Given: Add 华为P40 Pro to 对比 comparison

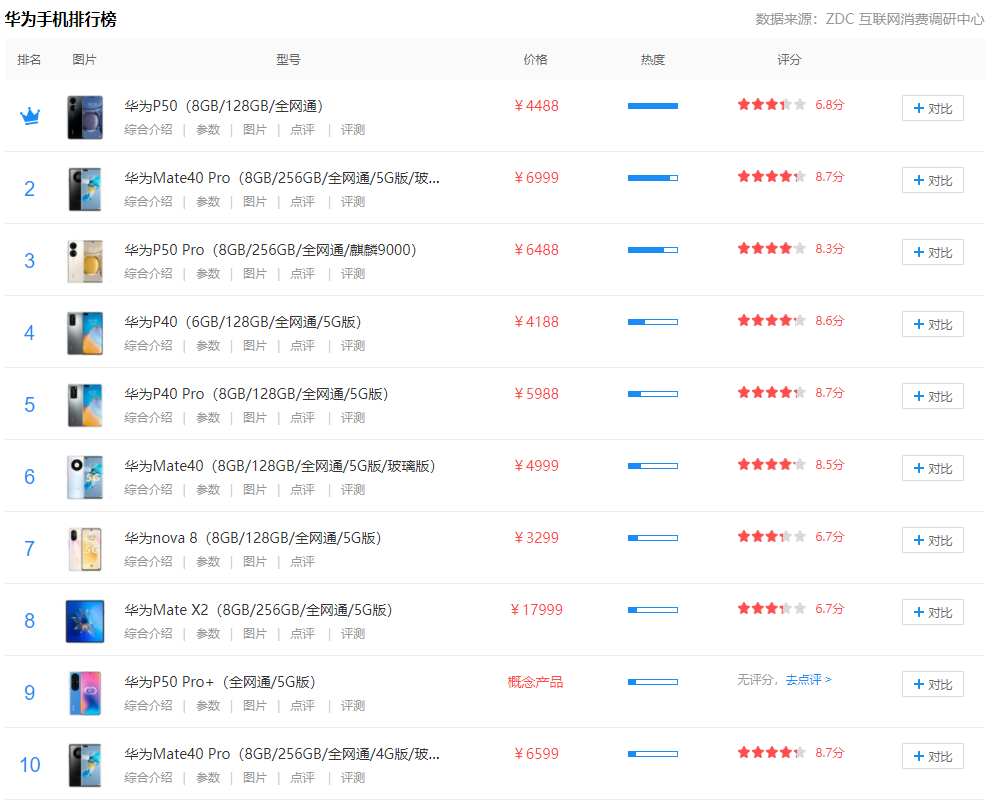Looking at the screenshot, I should (933, 397).
